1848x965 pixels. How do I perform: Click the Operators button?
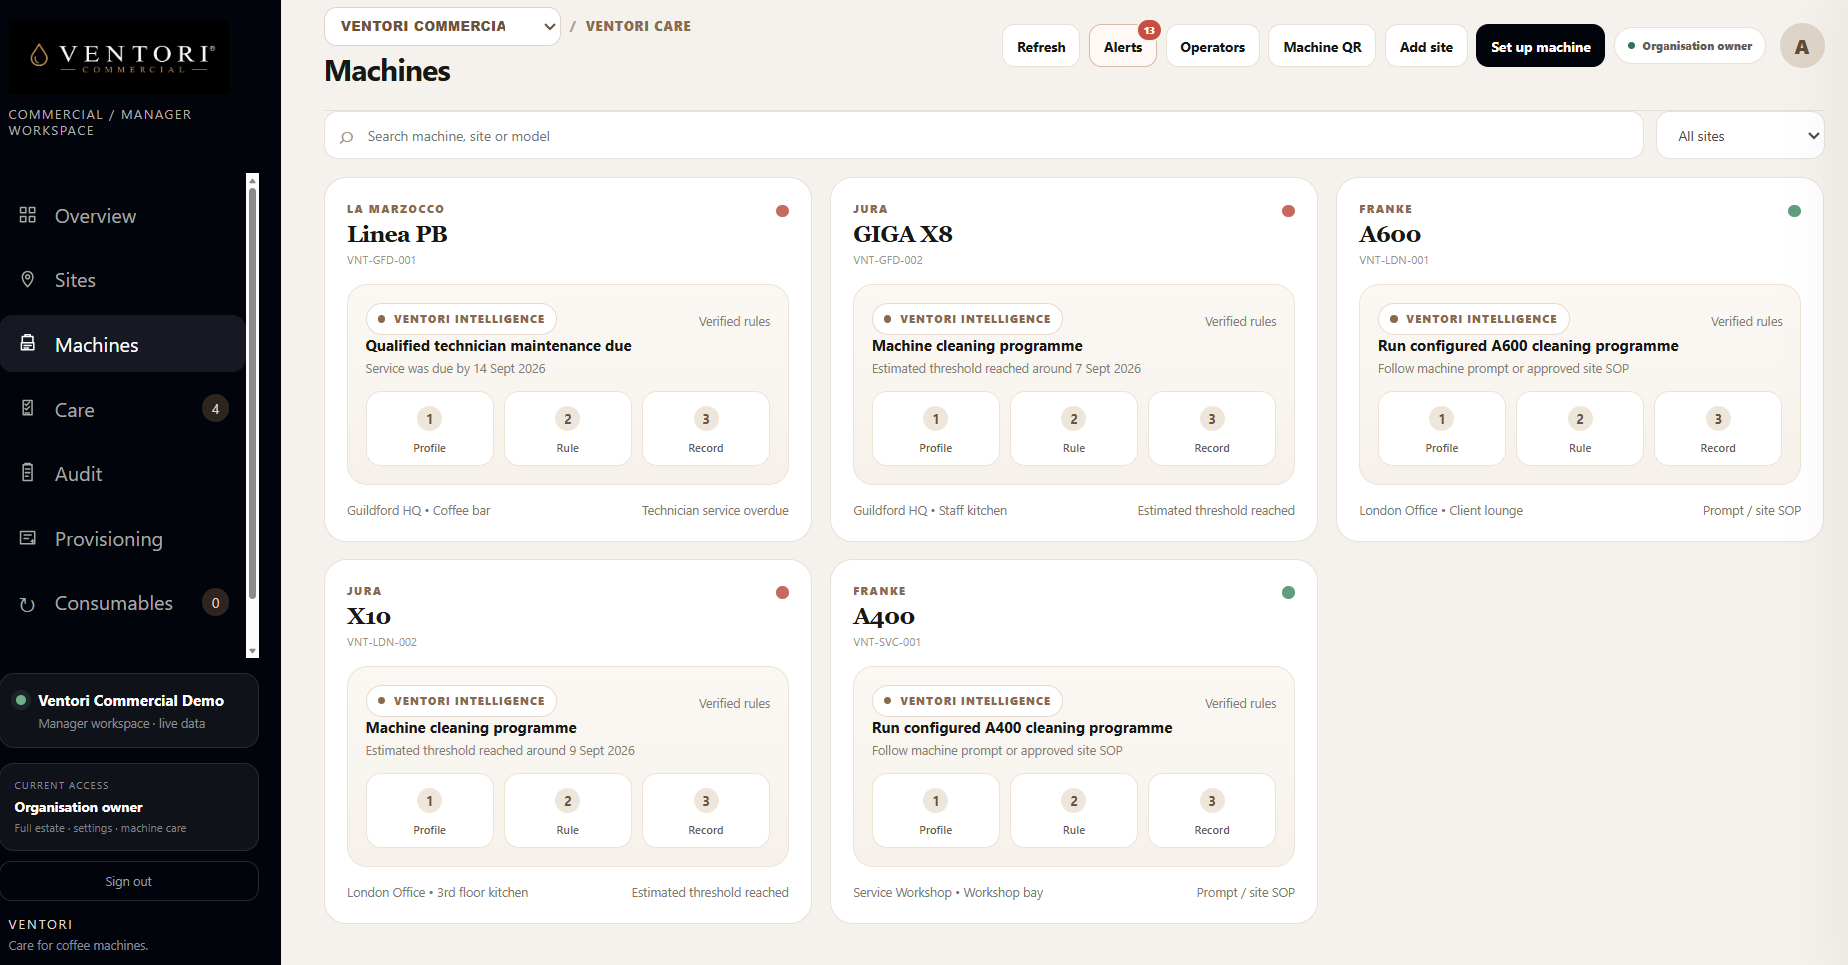(1212, 46)
